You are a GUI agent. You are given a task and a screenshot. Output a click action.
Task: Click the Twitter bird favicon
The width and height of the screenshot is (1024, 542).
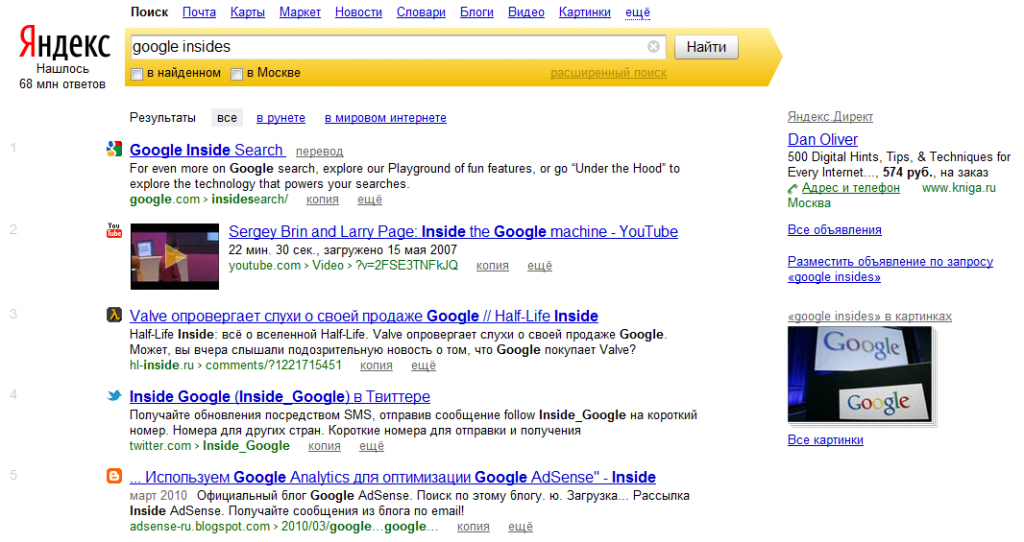(x=114, y=395)
